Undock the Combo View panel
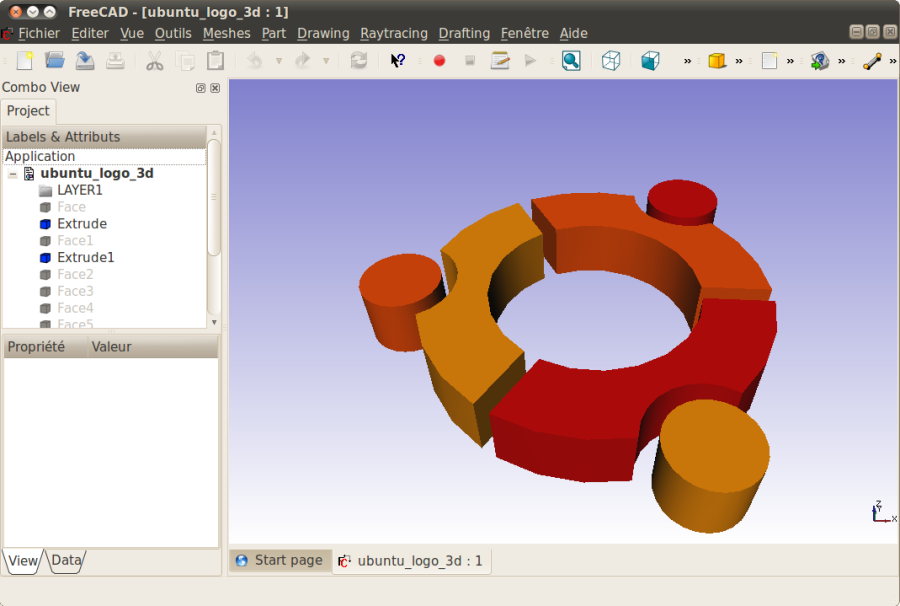The width and height of the screenshot is (900, 606). coord(200,88)
